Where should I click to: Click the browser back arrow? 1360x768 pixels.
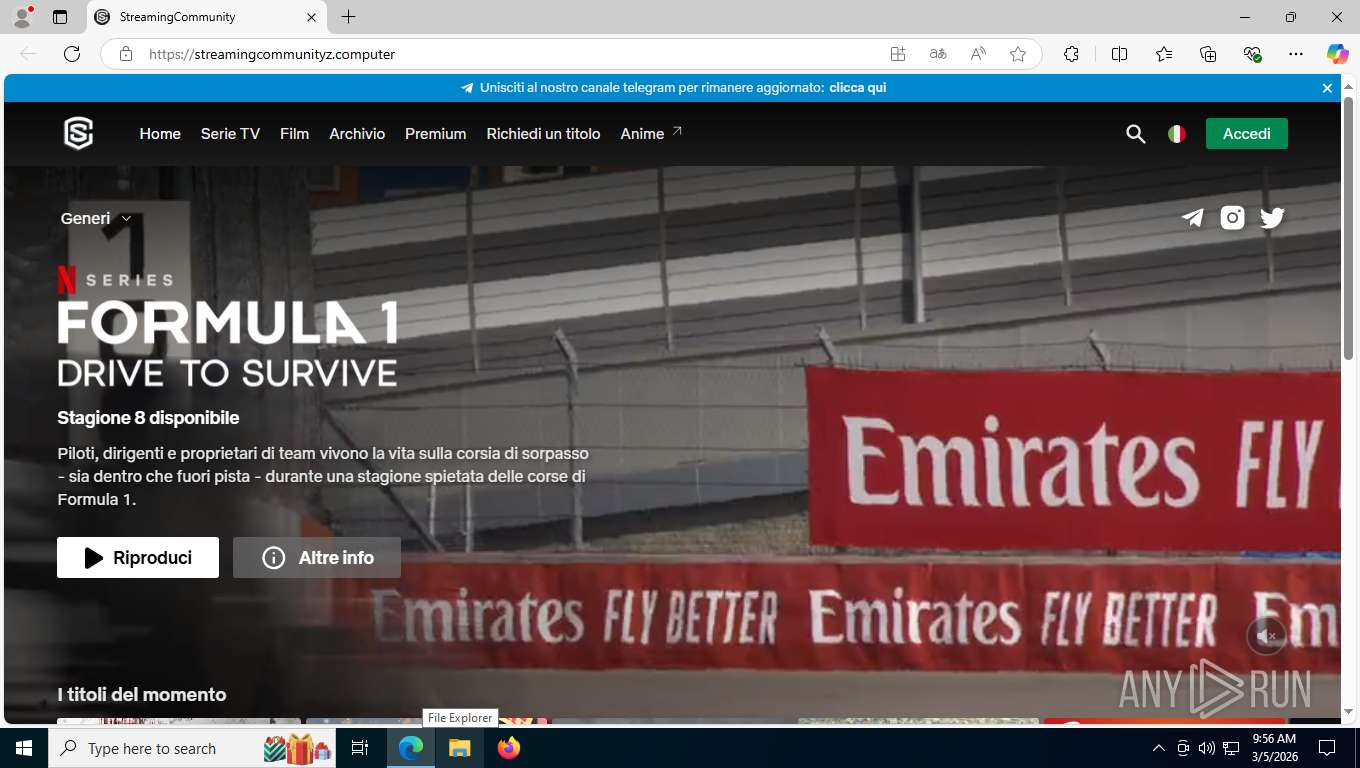pyautogui.click(x=28, y=54)
